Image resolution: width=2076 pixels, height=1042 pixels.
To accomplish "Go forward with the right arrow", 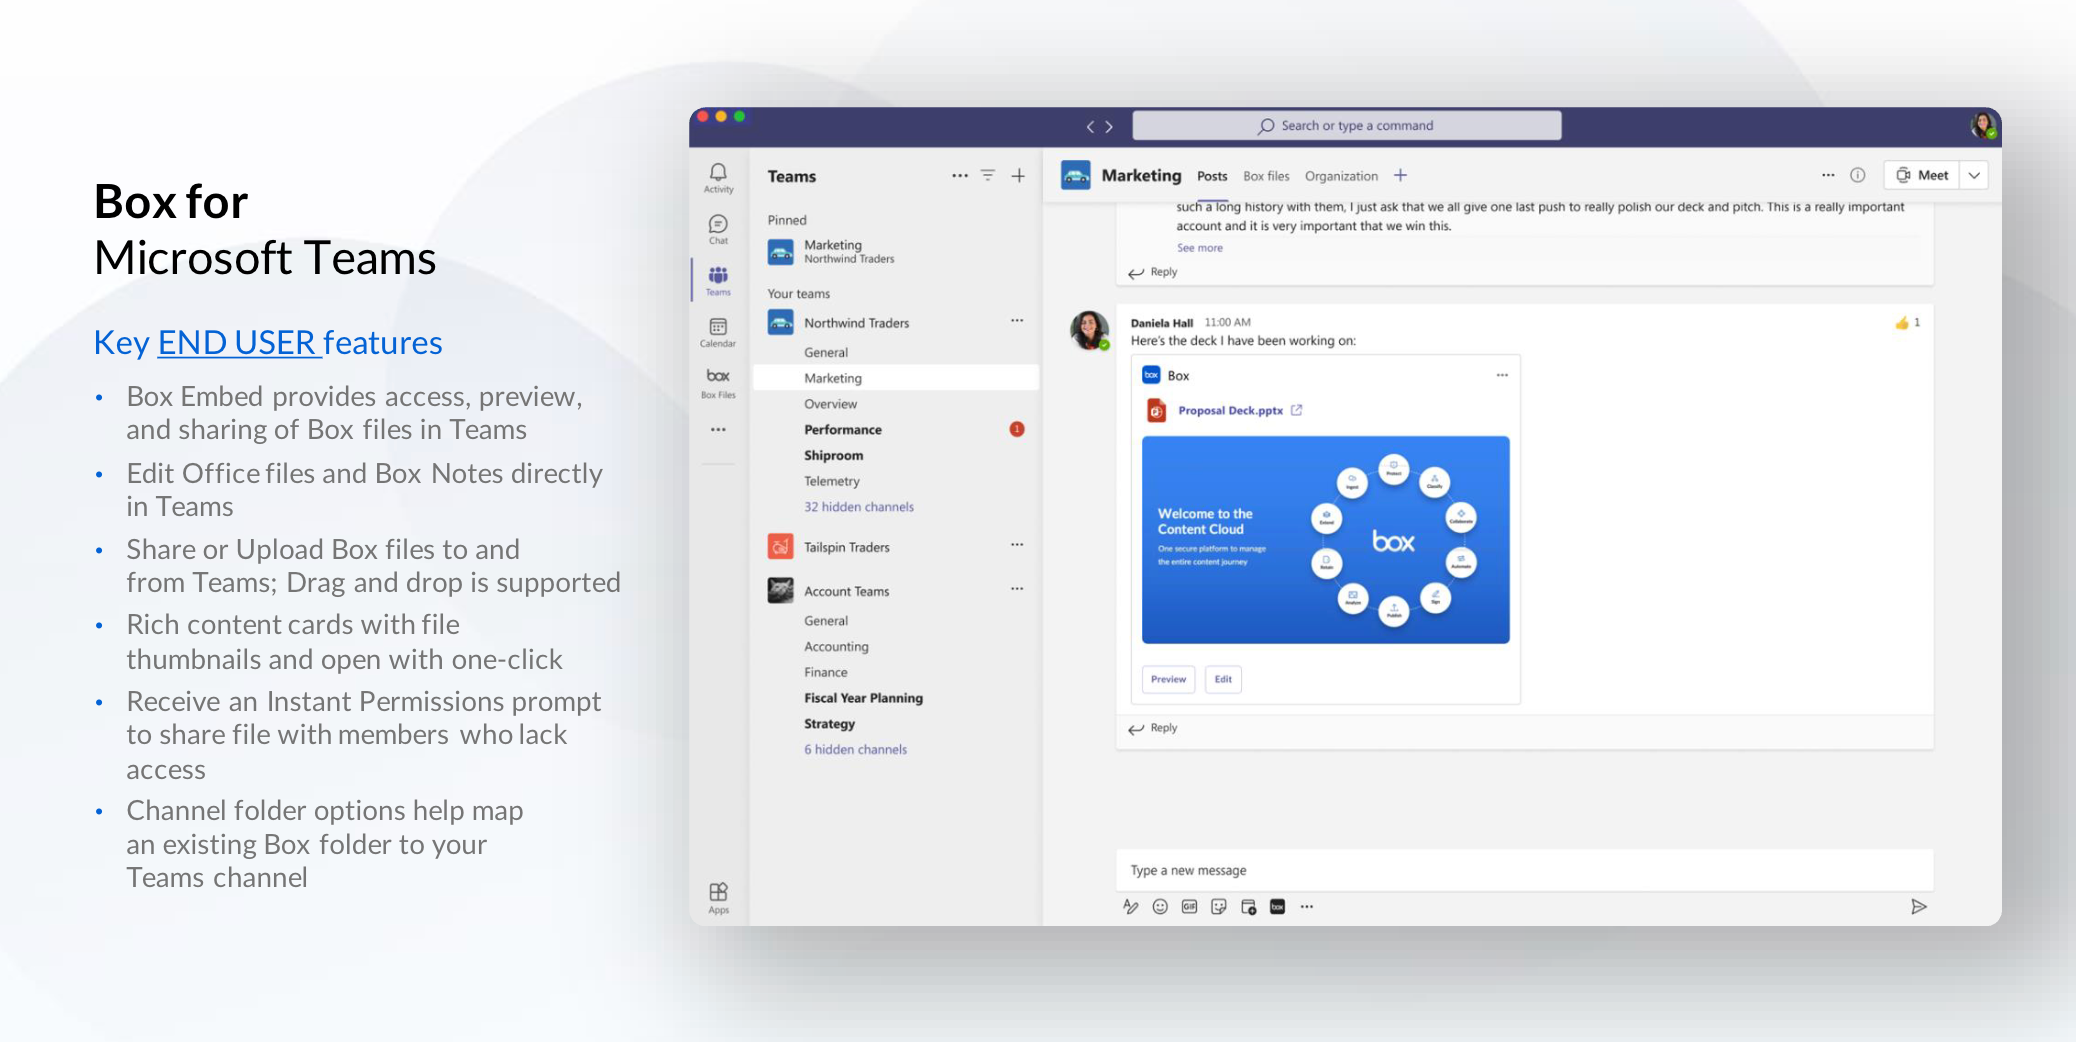I will pyautogui.click(x=1109, y=126).
